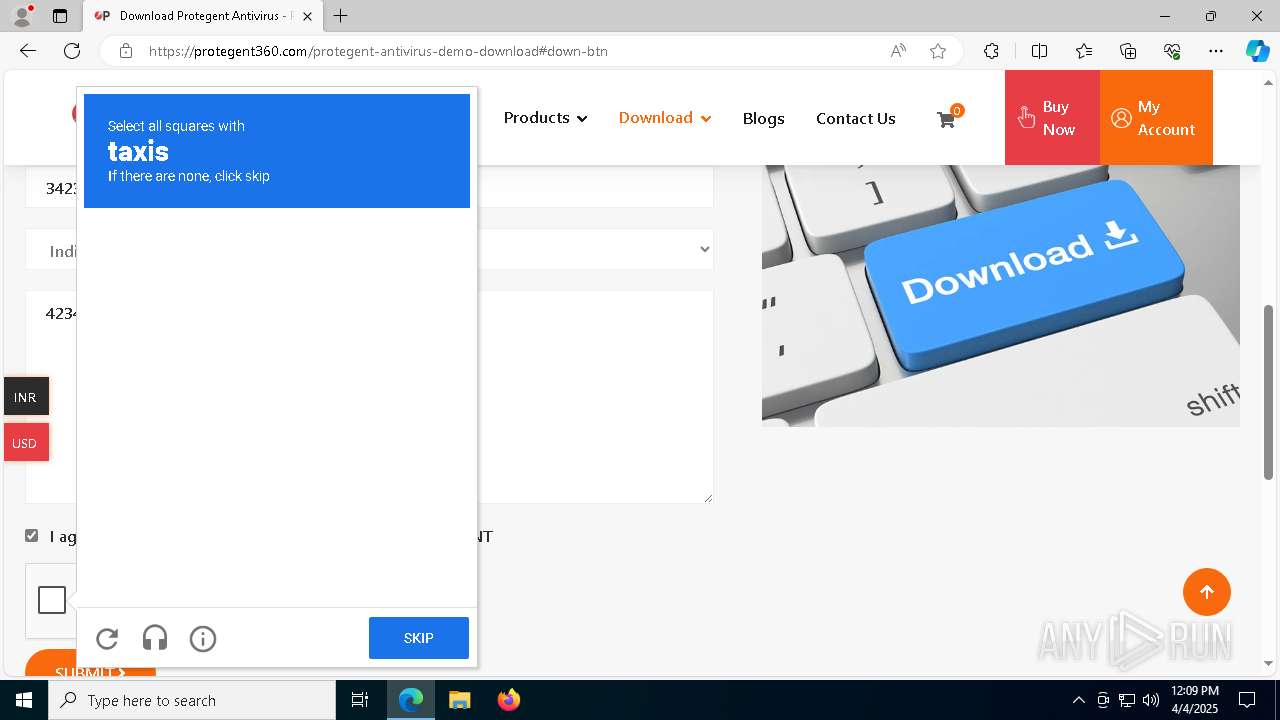Check the captcha verification checkbox
The width and height of the screenshot is (1280, 720).
(x=52, y=600)
